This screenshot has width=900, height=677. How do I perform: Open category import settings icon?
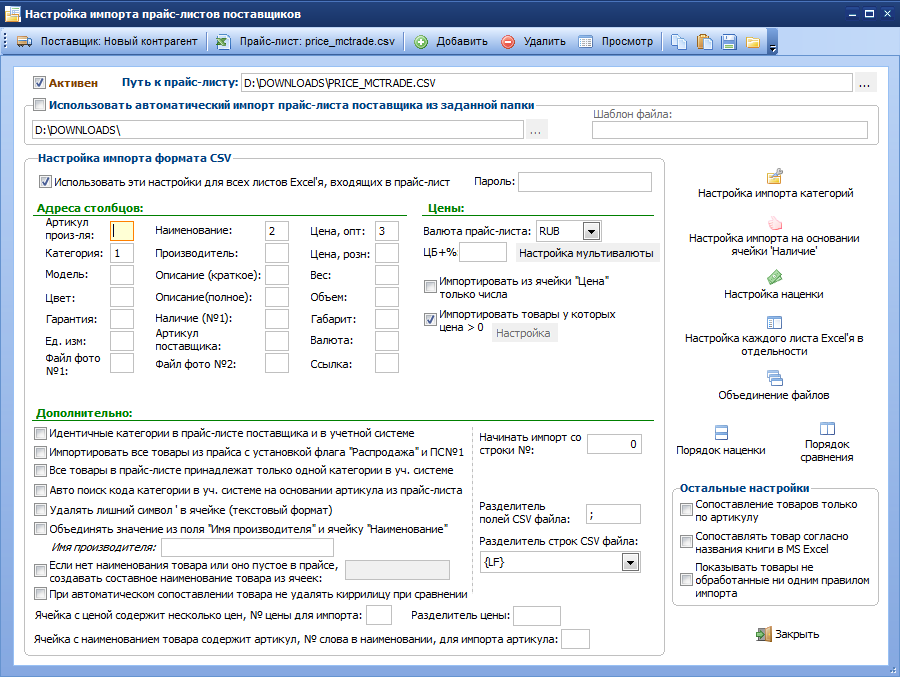[x=775, y=176]
